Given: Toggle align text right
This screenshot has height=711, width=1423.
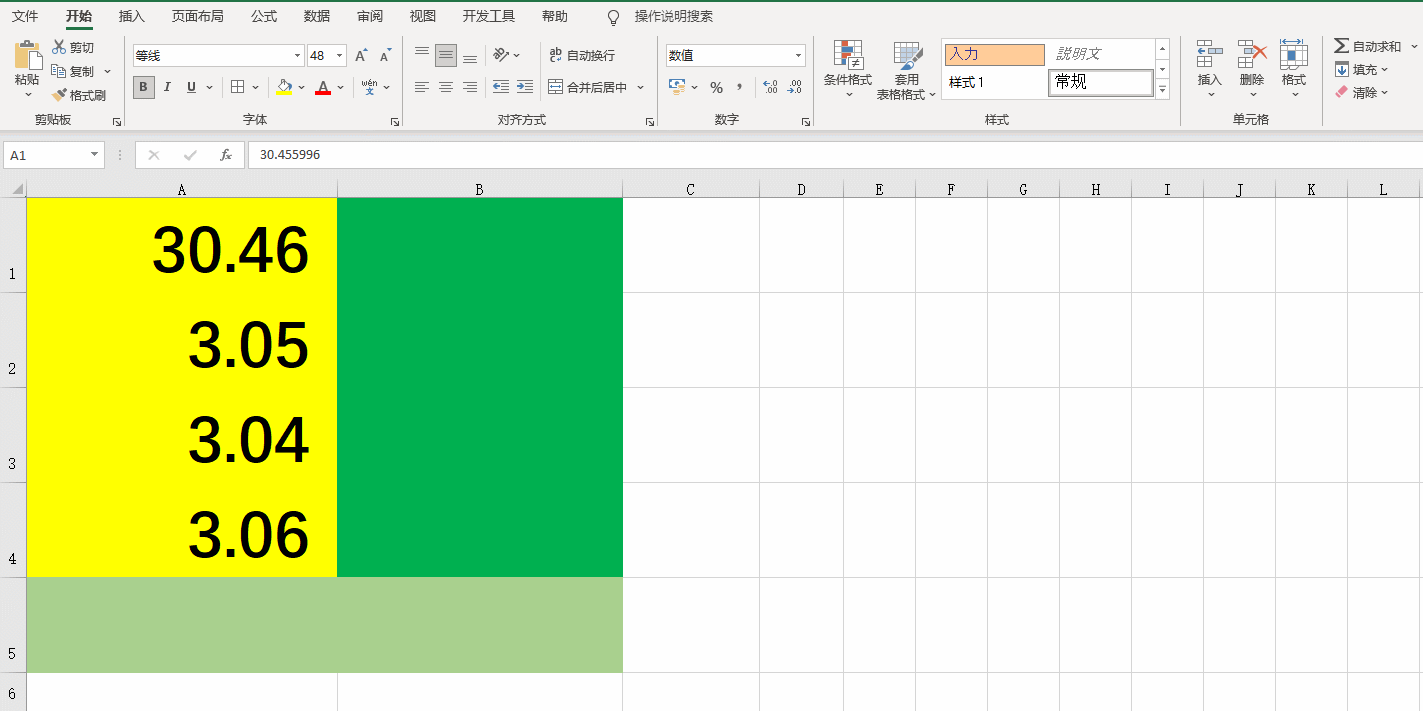Looking at the screenshot, I should click(x=470, y=87).
